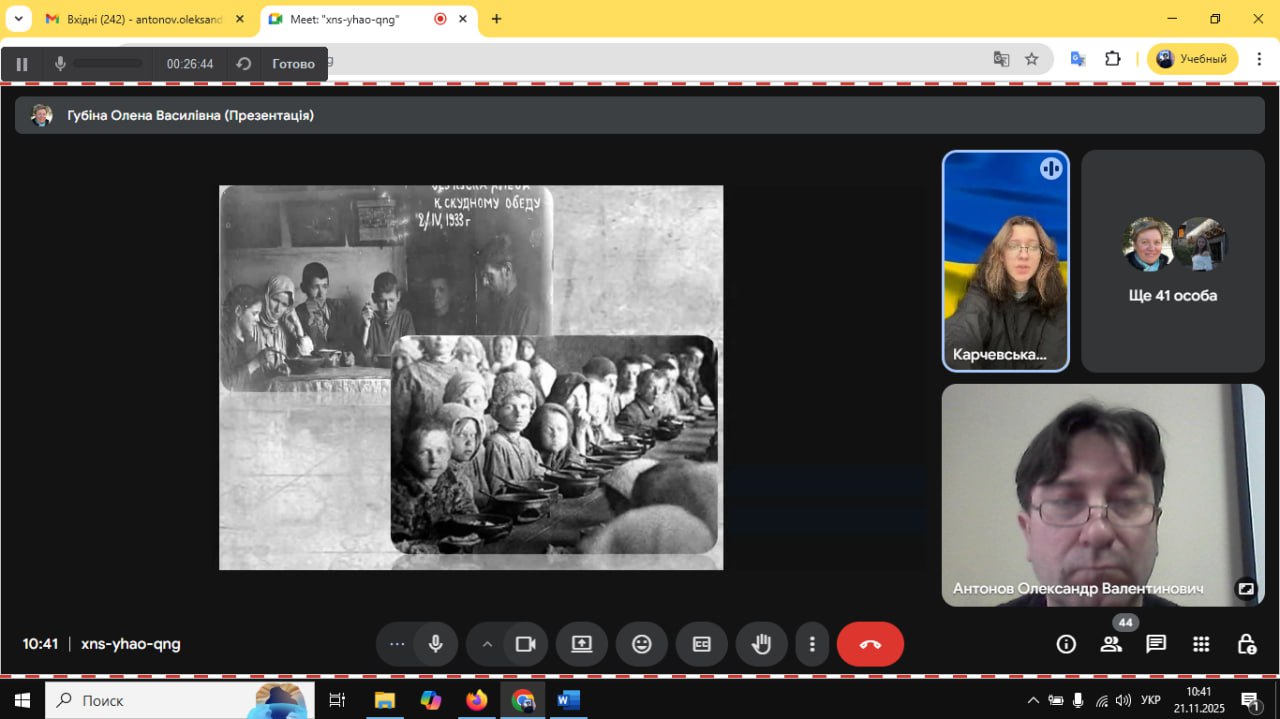
Task: Click the Готово recording button
Action: (293, 64)
